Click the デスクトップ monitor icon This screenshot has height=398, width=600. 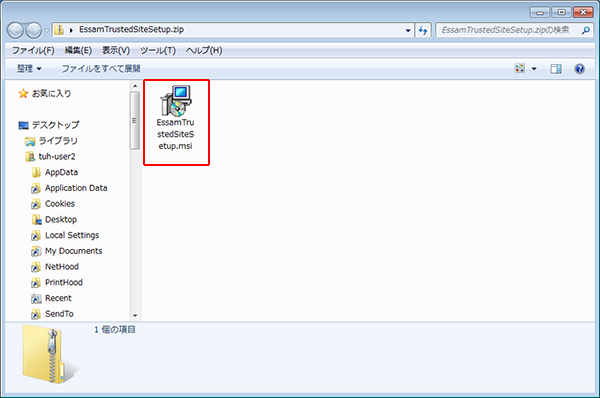point(23,125)
